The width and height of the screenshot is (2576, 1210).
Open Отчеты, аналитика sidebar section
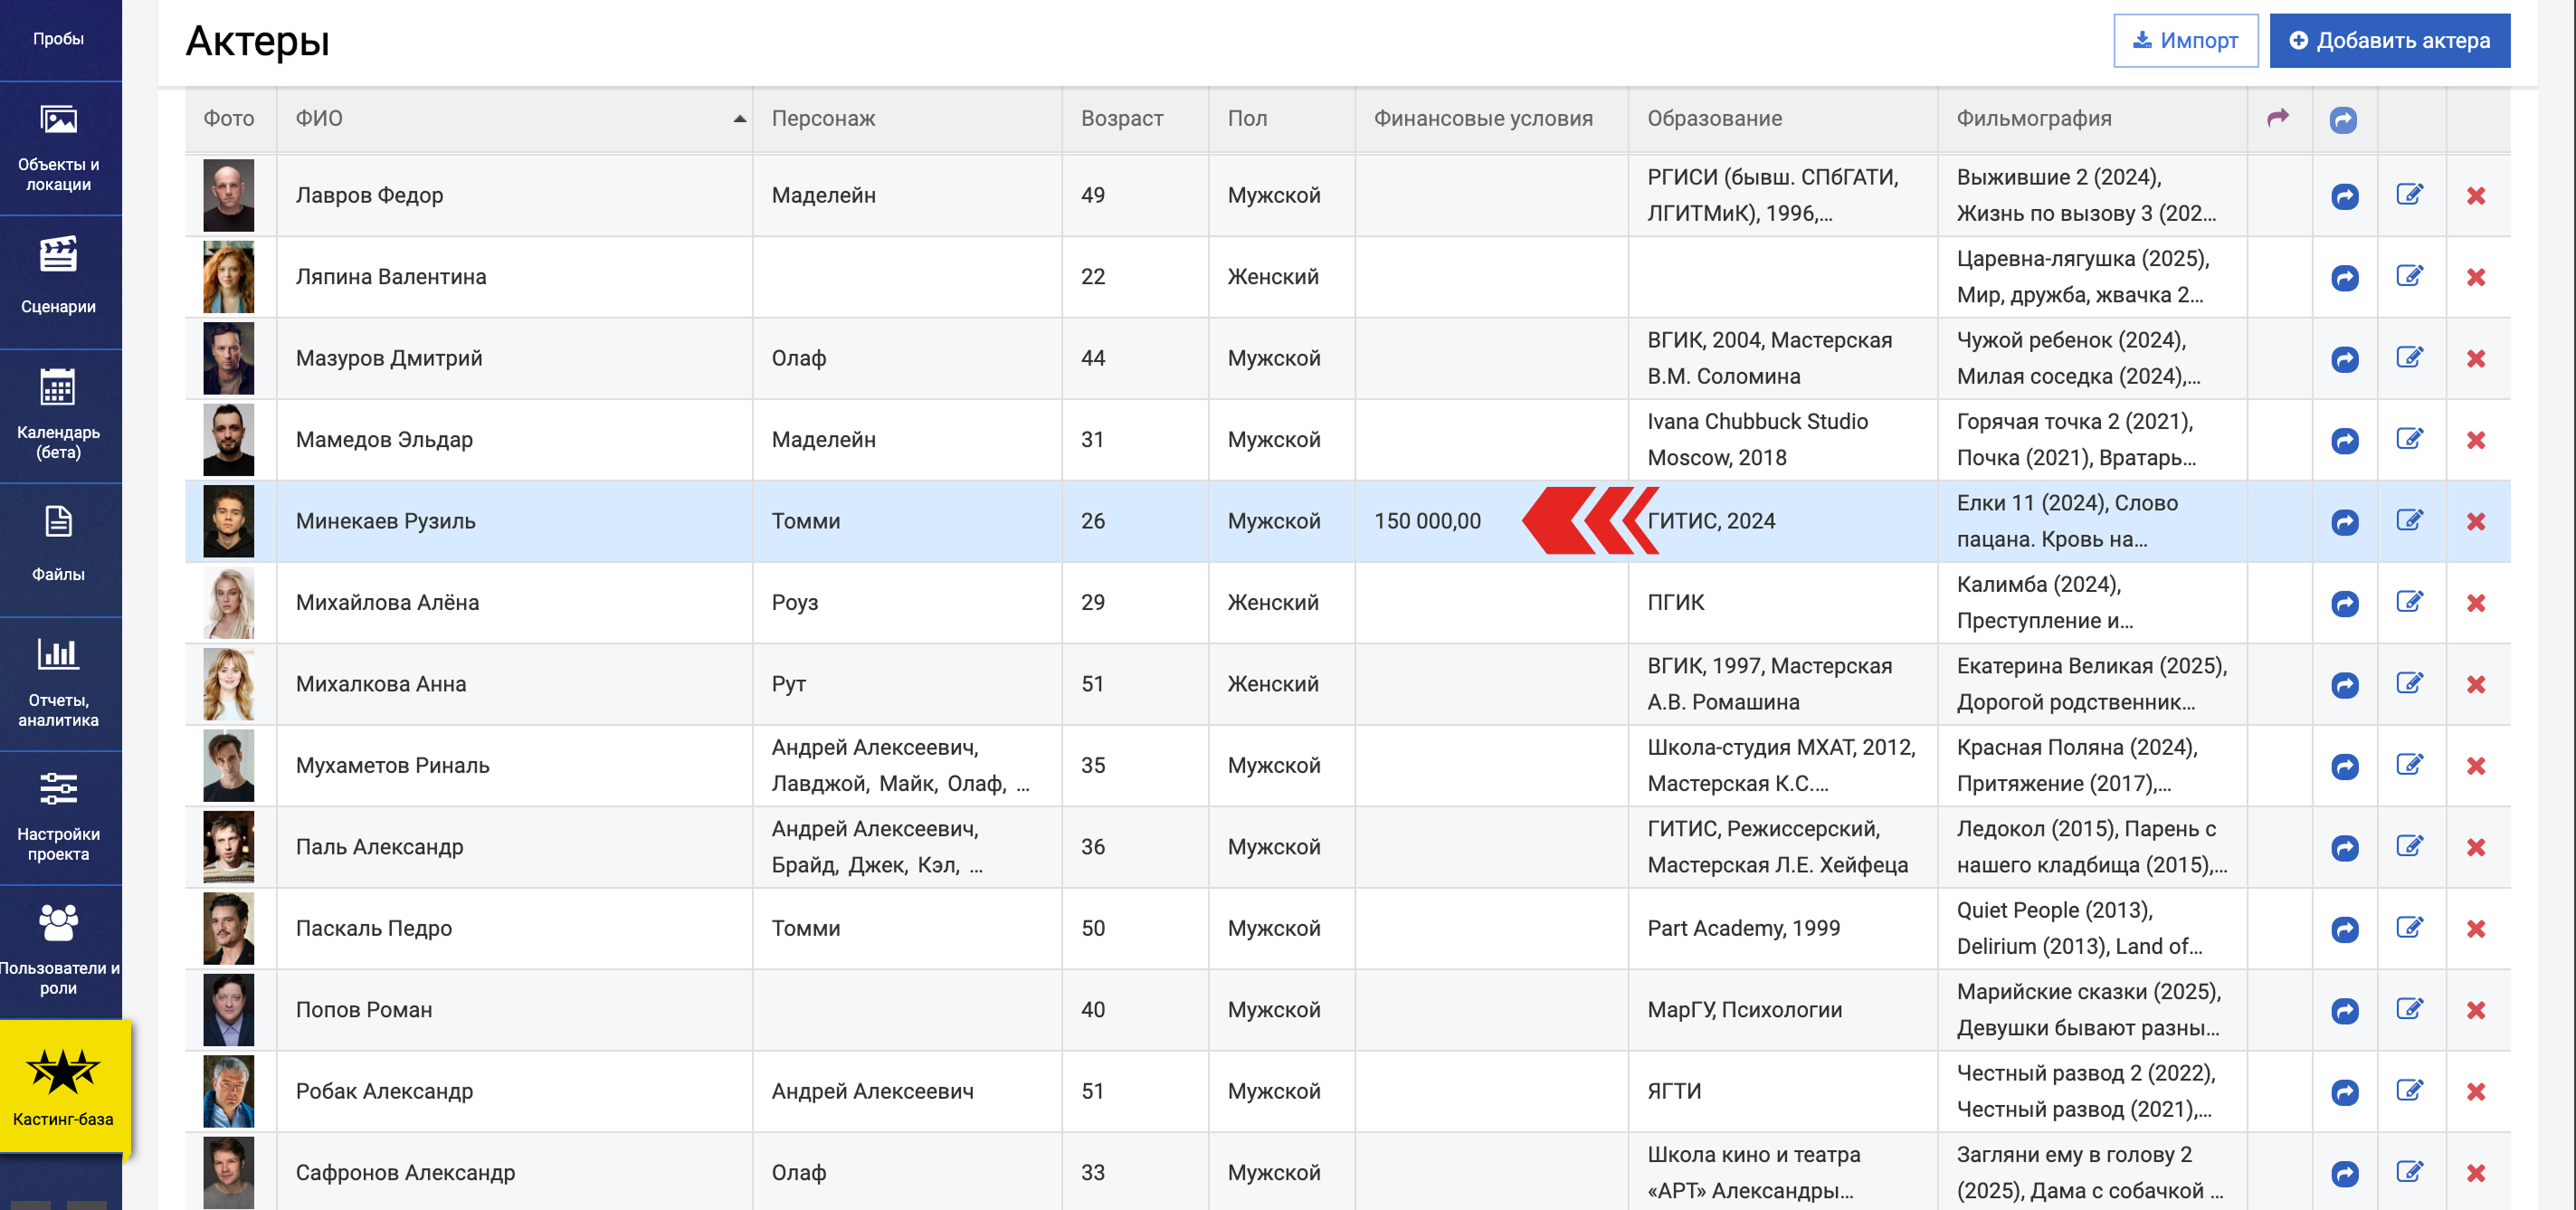click(x=59, y=685)
